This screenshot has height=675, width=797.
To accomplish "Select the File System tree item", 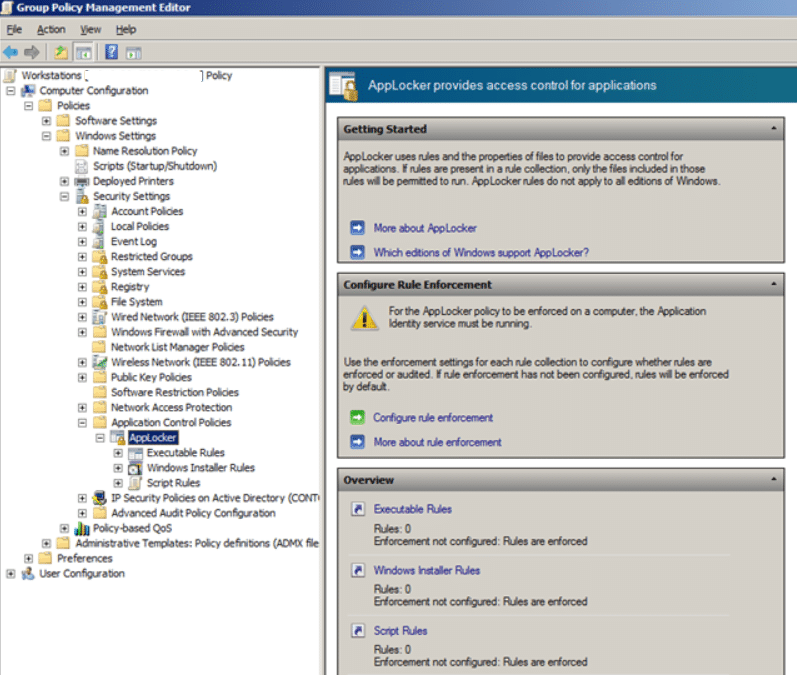I will (x=136, y=302).
